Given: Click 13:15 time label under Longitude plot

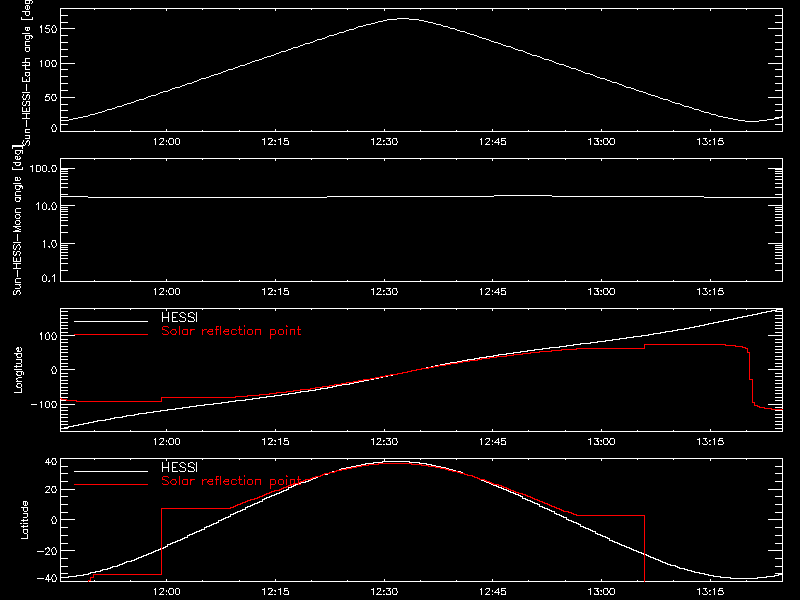Looking at the screenshot, I should pos(710,442).
